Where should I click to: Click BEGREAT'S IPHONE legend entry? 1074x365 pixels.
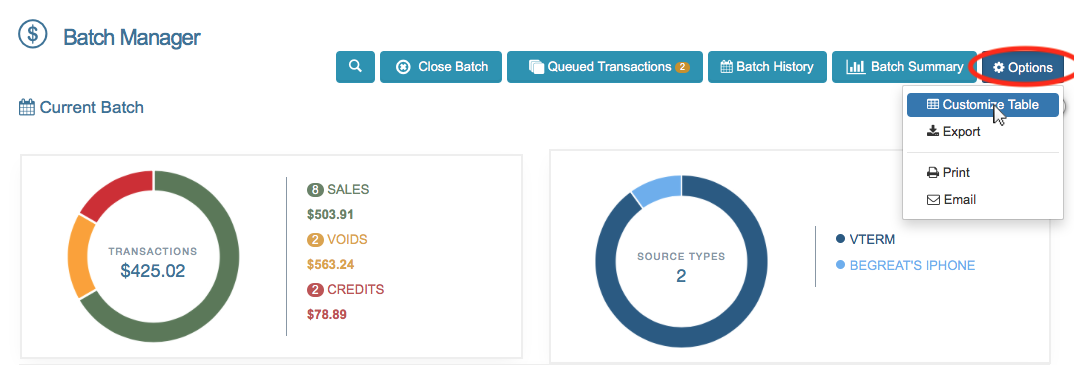906,265
